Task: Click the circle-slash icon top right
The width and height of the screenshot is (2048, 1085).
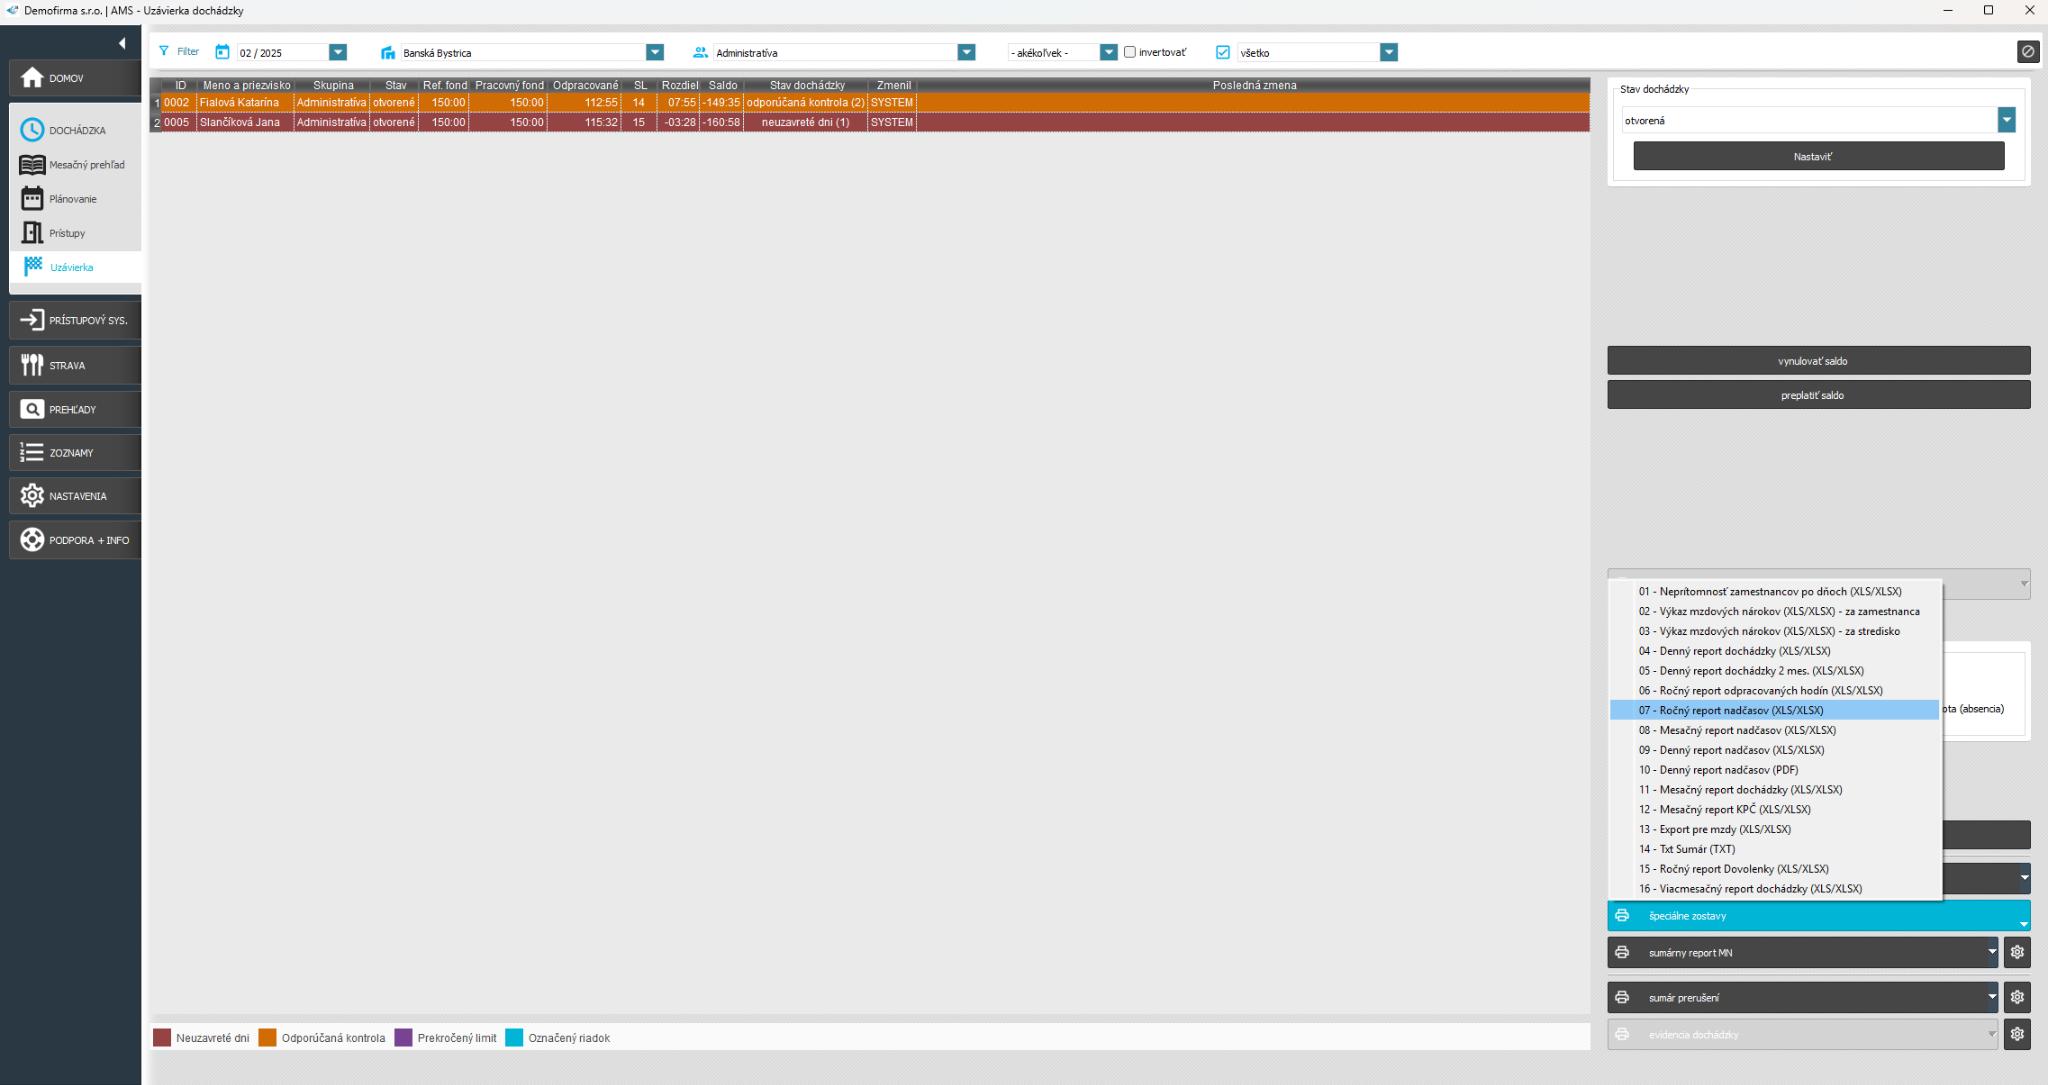Action: (2027, 52)
